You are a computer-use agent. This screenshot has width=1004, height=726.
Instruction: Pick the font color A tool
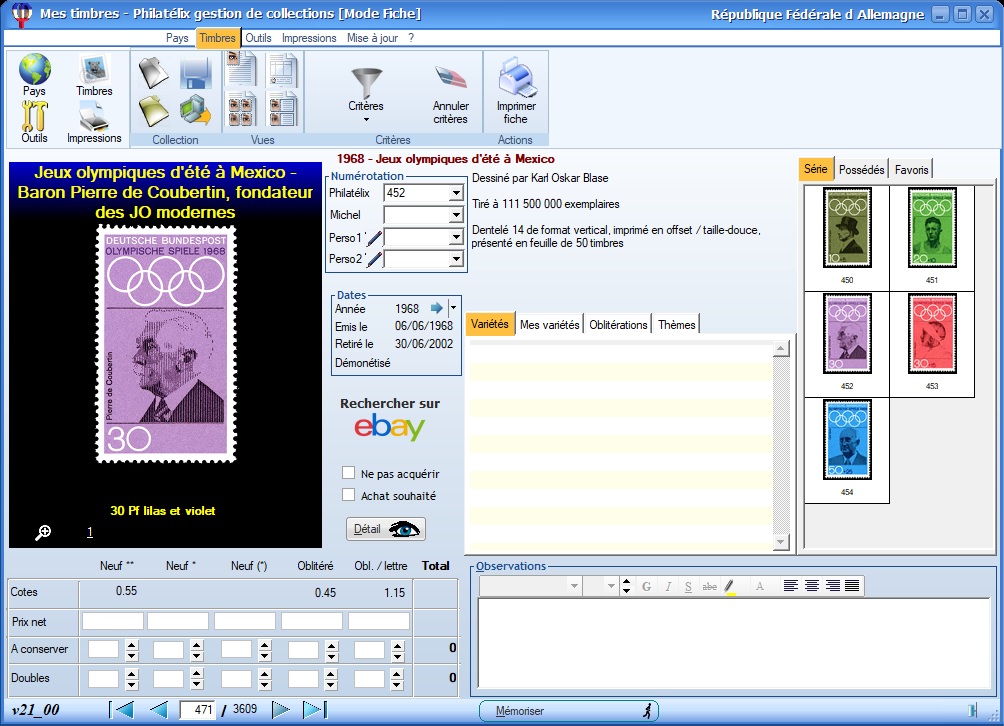coord(759,586)
